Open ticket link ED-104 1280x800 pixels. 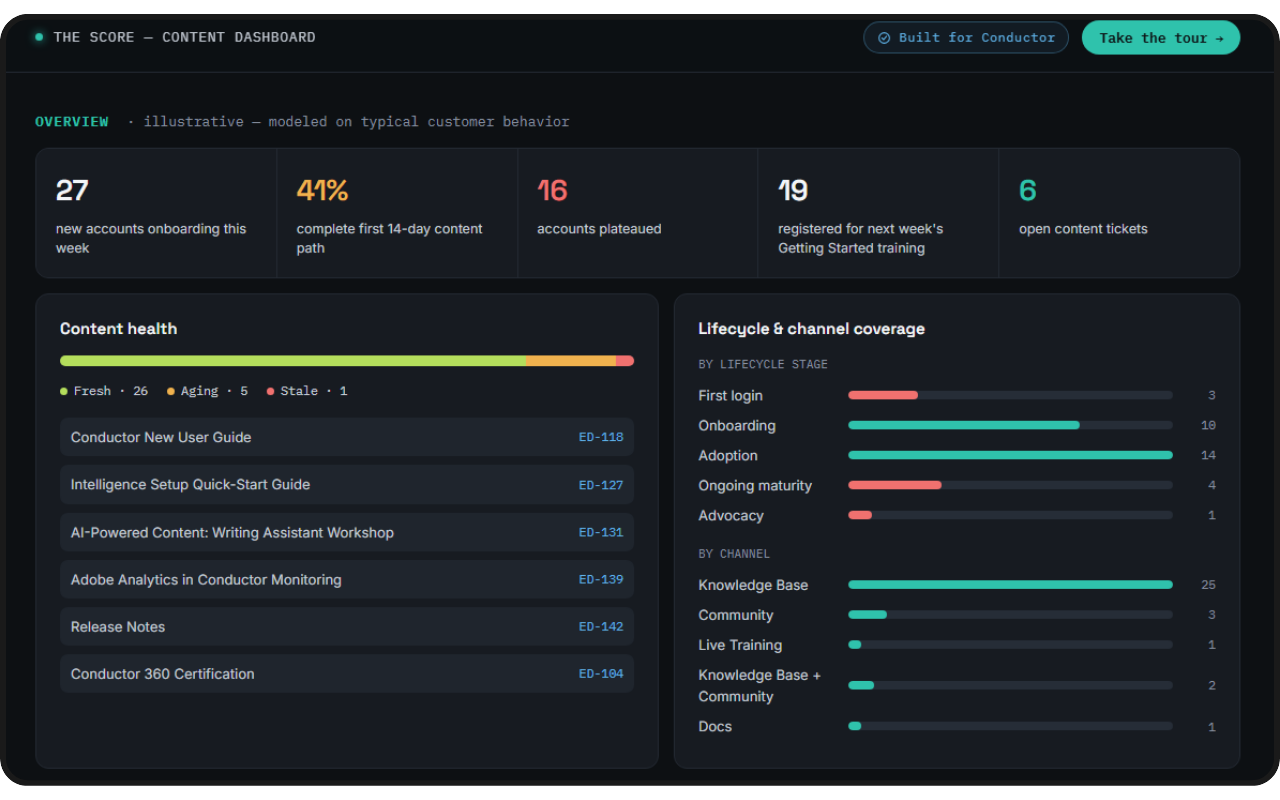pyautogui.click(x=601, y=674)
